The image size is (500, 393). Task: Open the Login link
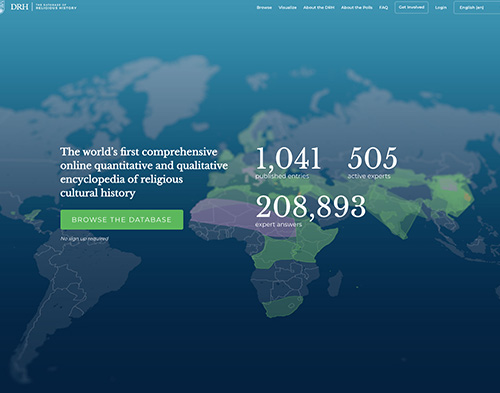[x=440, y=7]
